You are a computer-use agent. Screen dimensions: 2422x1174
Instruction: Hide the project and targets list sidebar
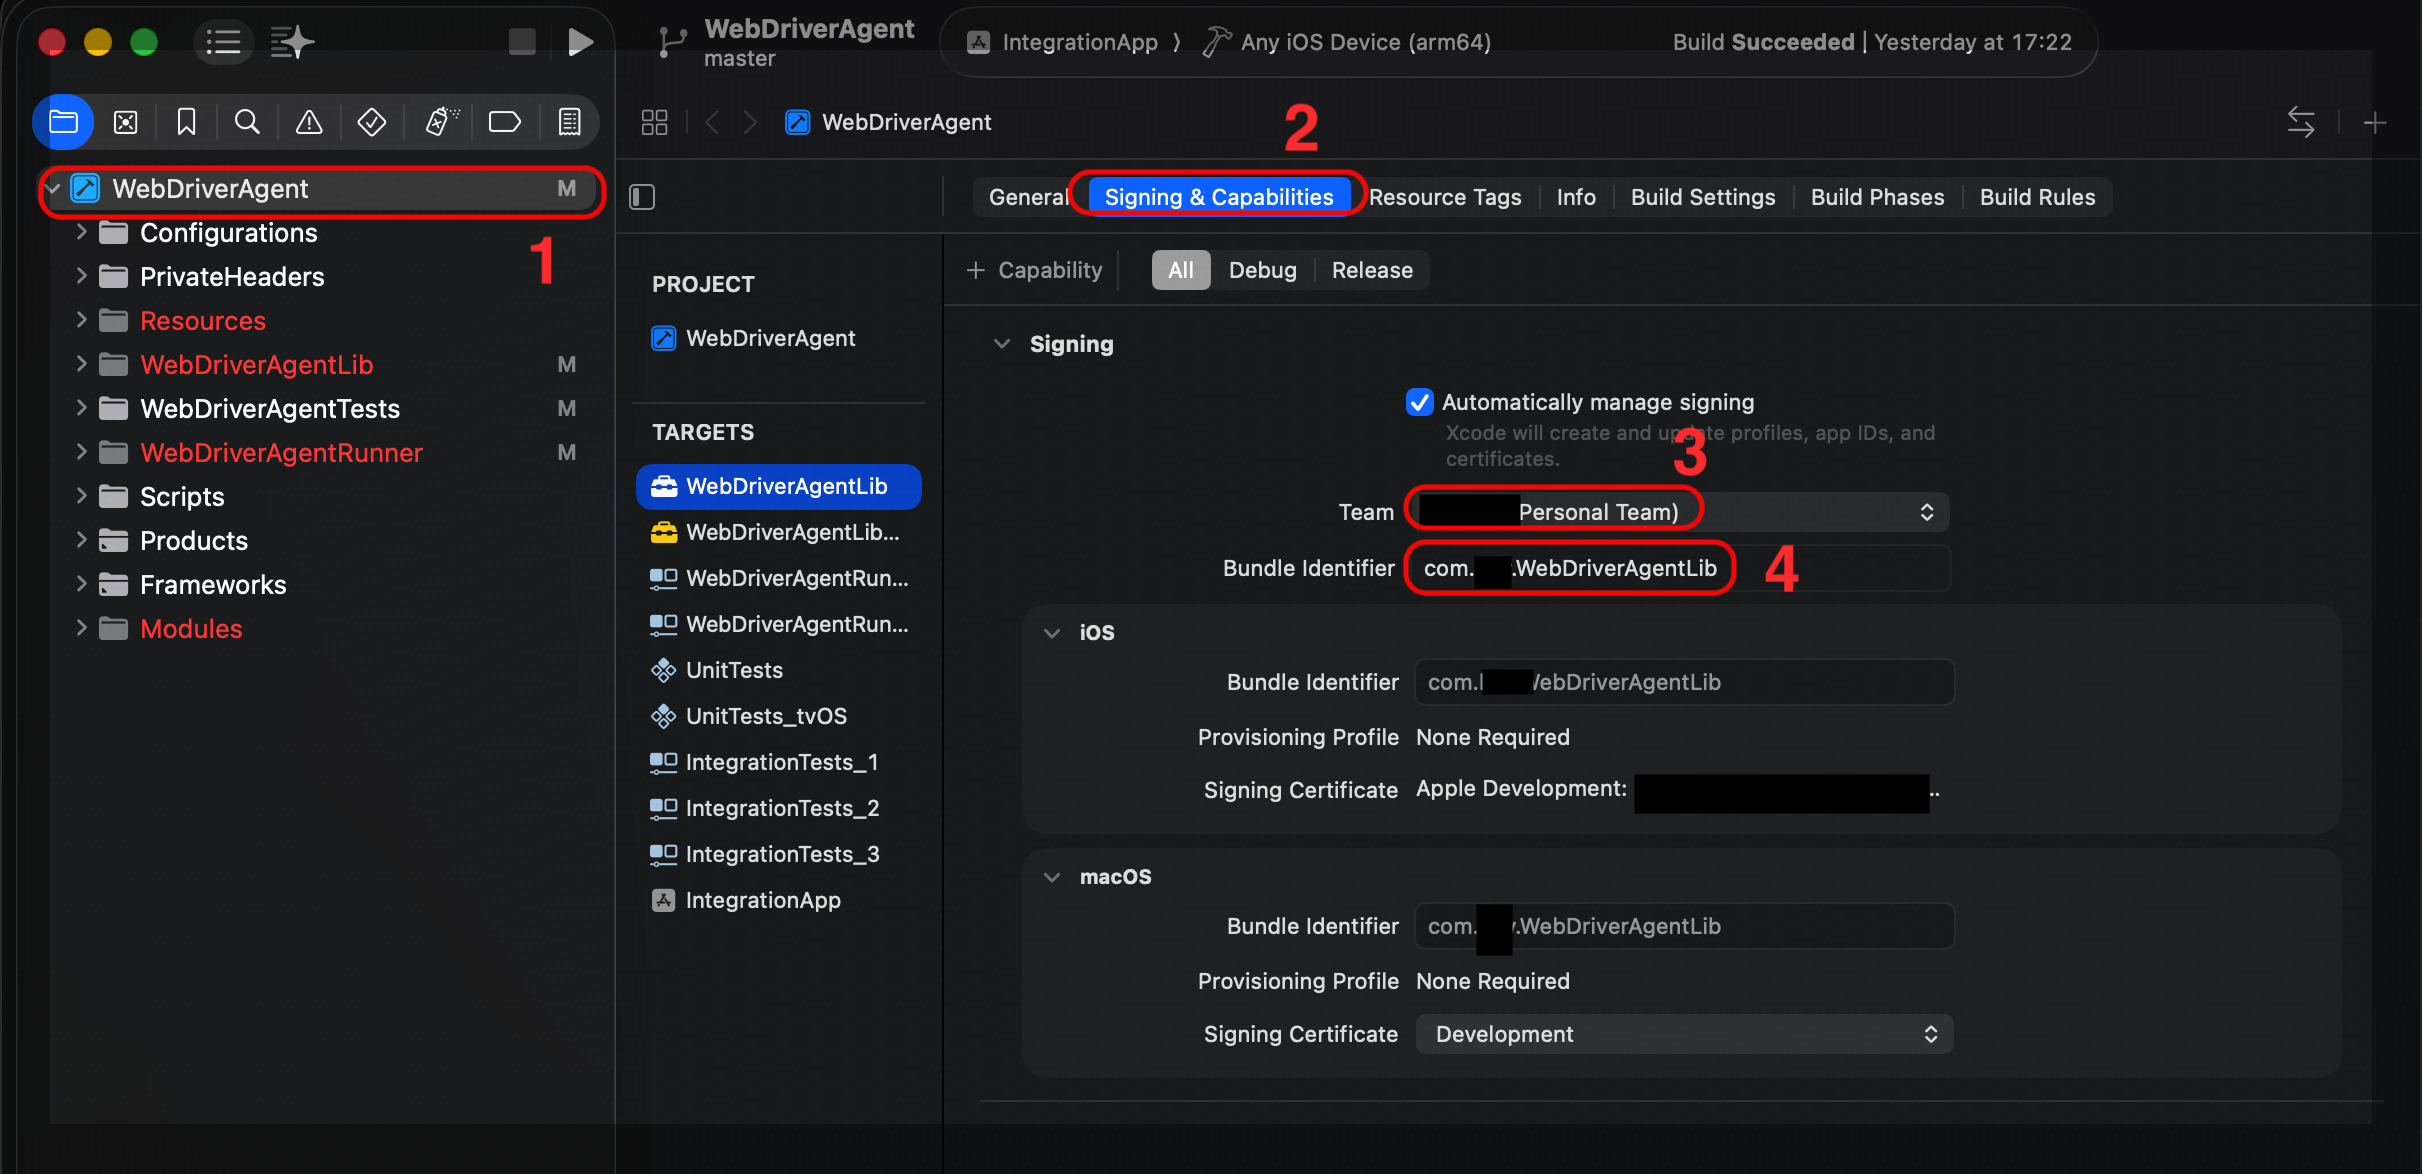642,197
